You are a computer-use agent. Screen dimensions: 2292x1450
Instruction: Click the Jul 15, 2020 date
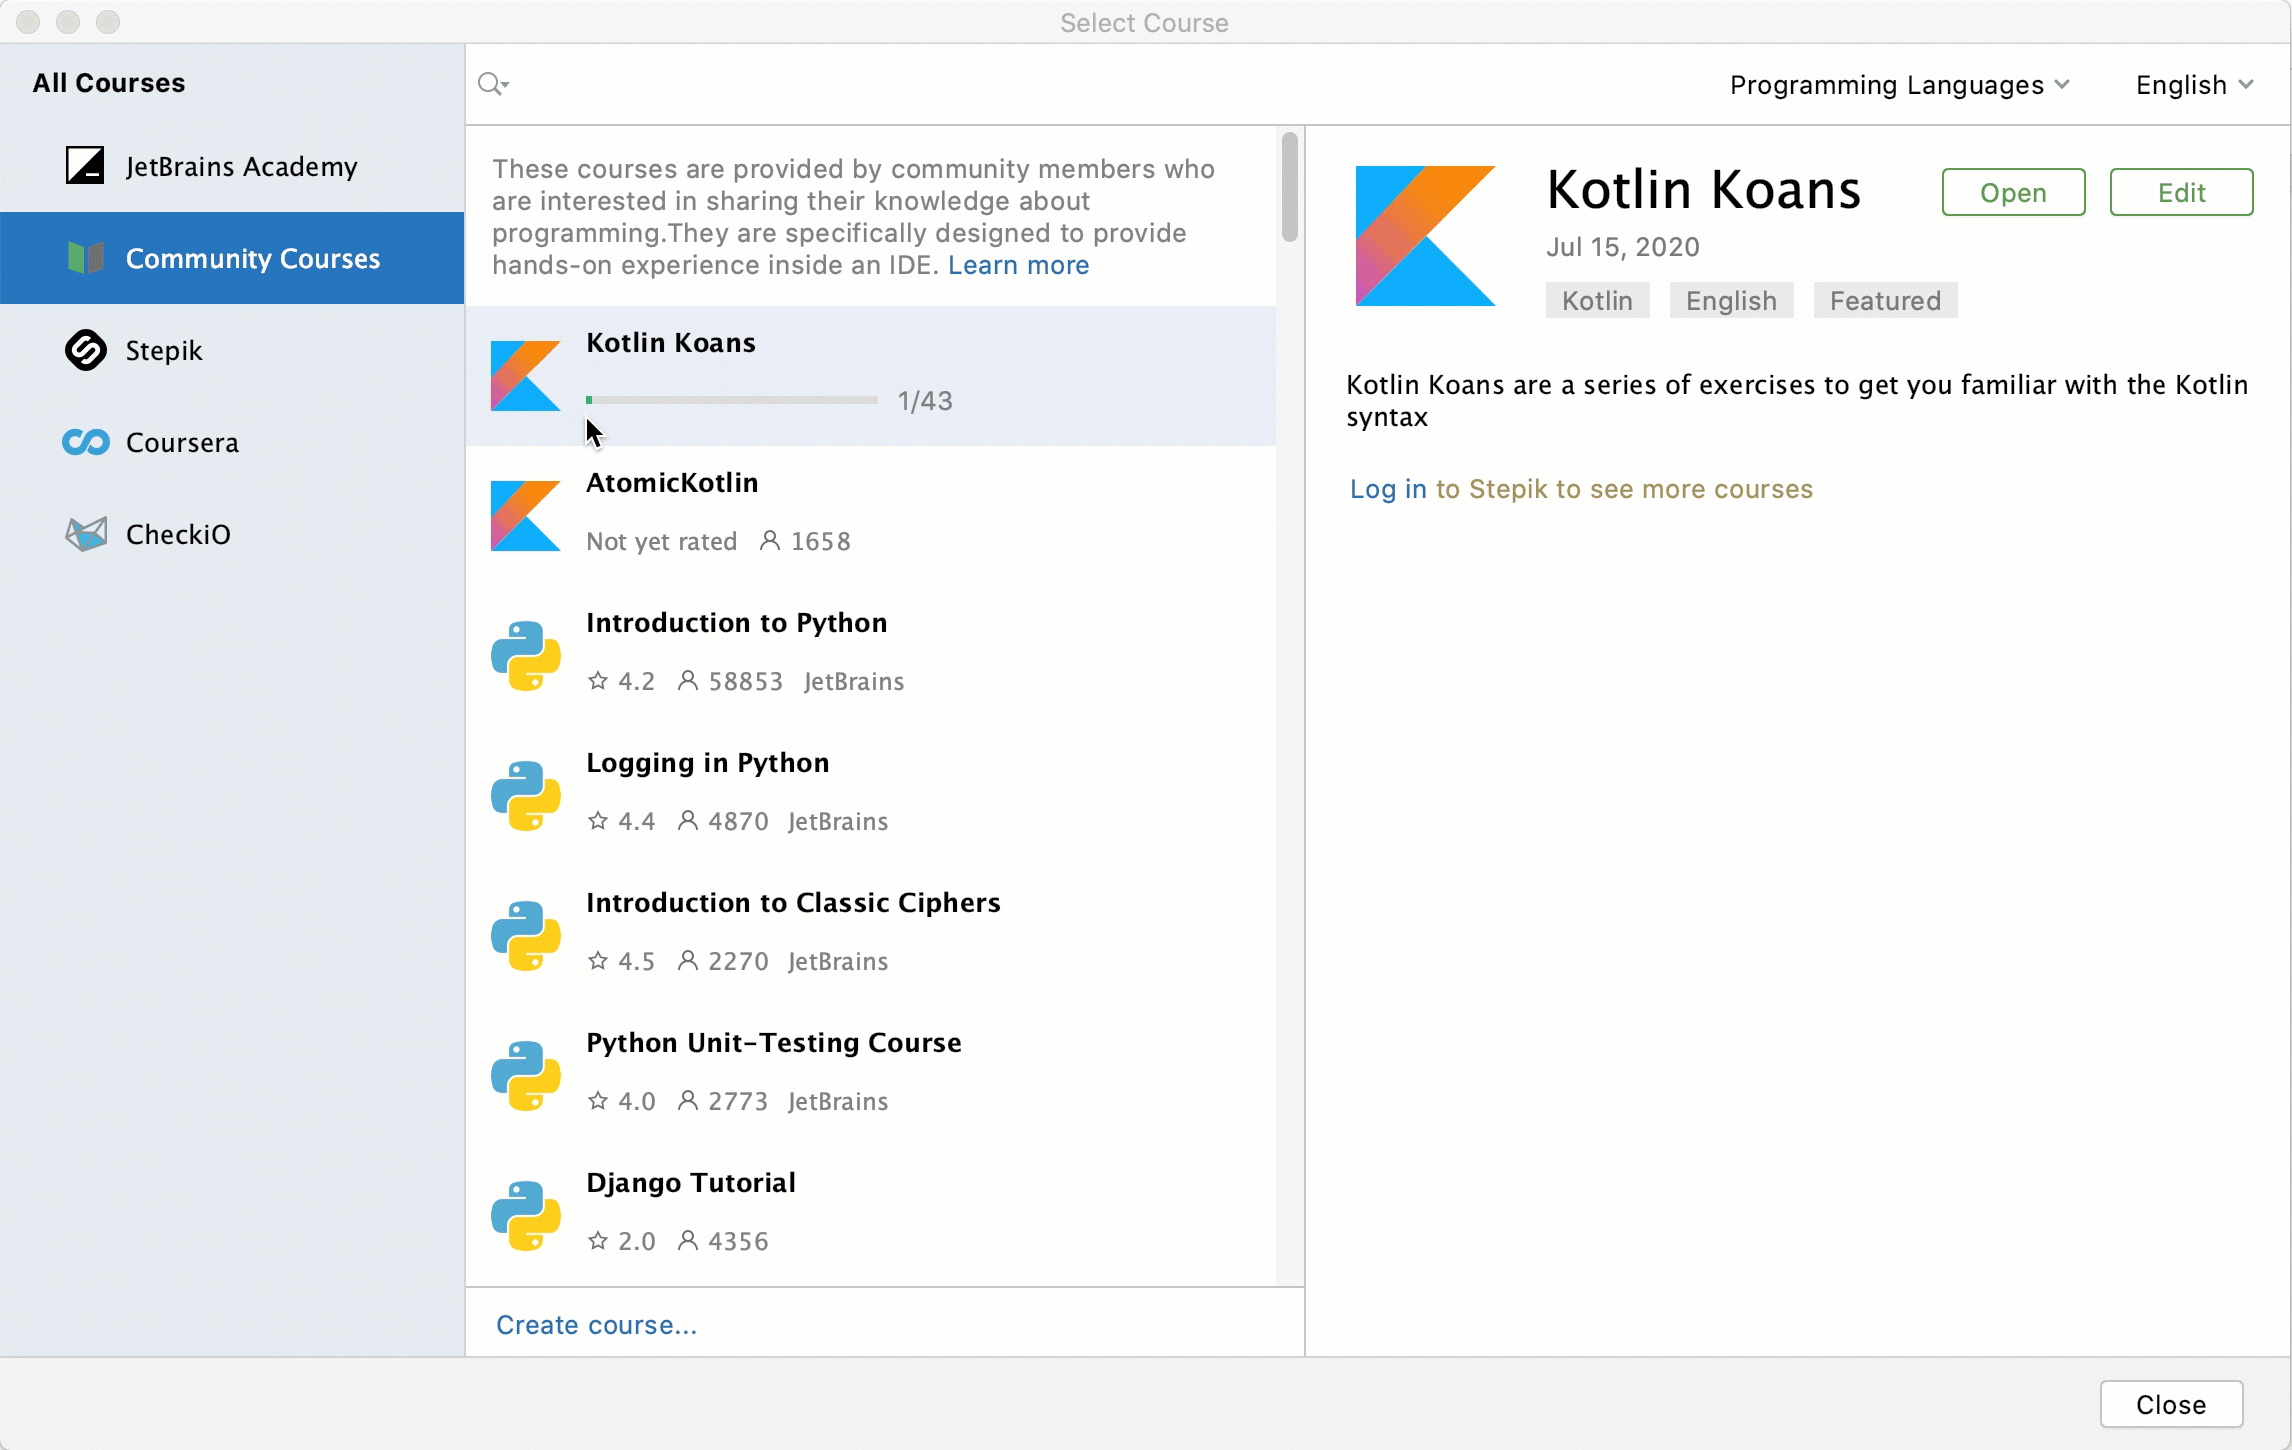point(1622,247)
